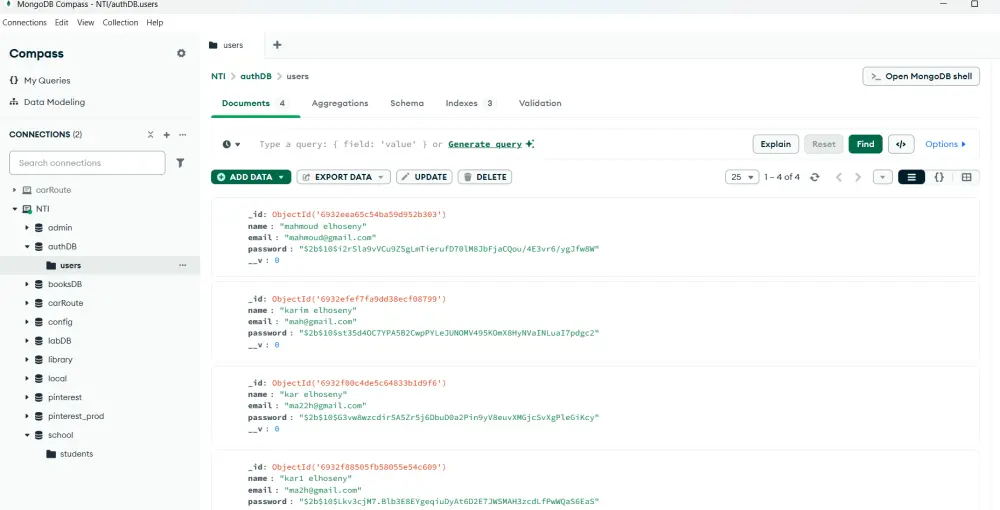The height and width of the screenshot is (510, 1000).
Task: Click email value "mahmoud@gmail.com"
Action: click(329, 237)
